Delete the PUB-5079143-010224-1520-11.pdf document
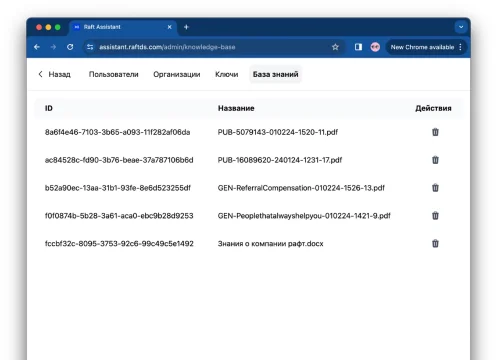The height and width of the screenshot is (360, 497). (x=435, y=132)
